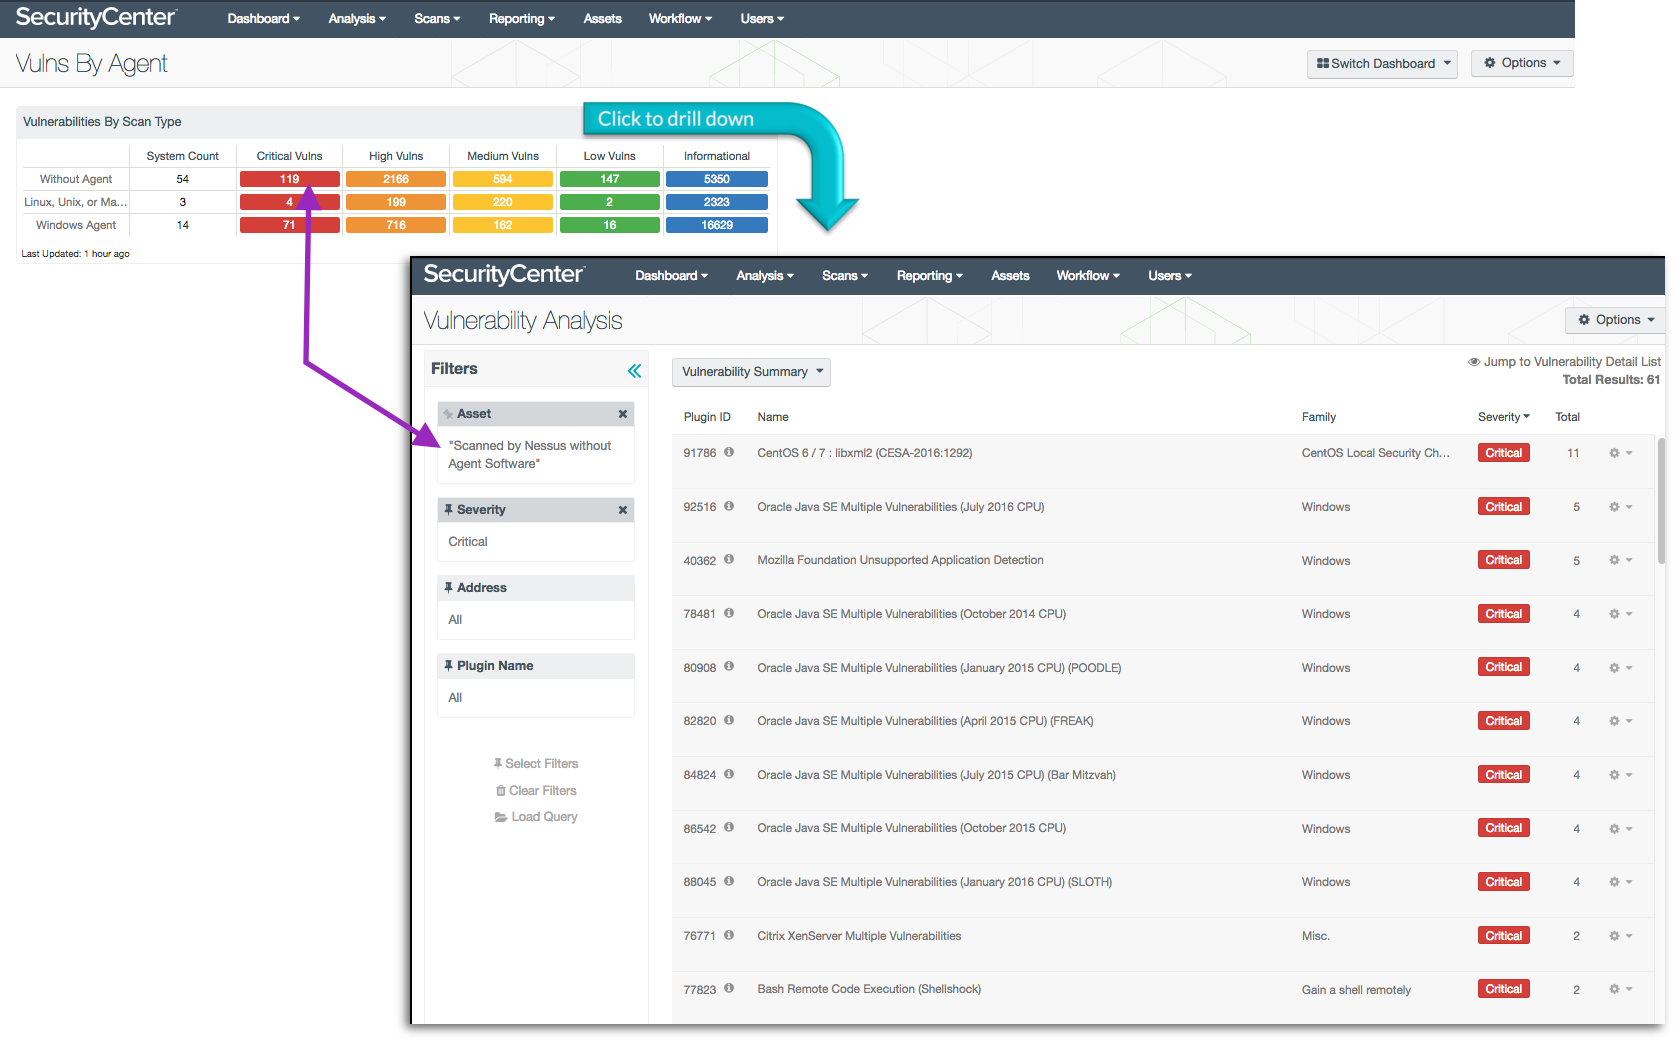Open gear menu for Citrix XenServer row

click(1620, 936)
